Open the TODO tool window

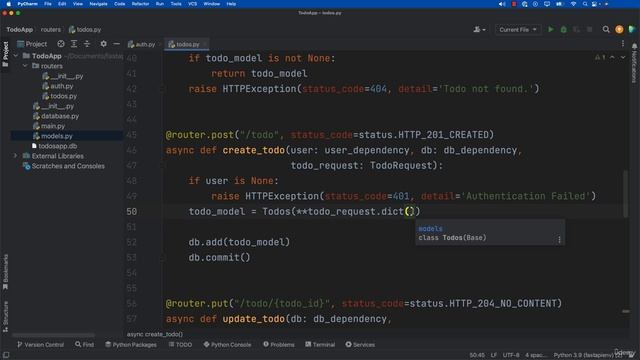(x=180, y=344)
